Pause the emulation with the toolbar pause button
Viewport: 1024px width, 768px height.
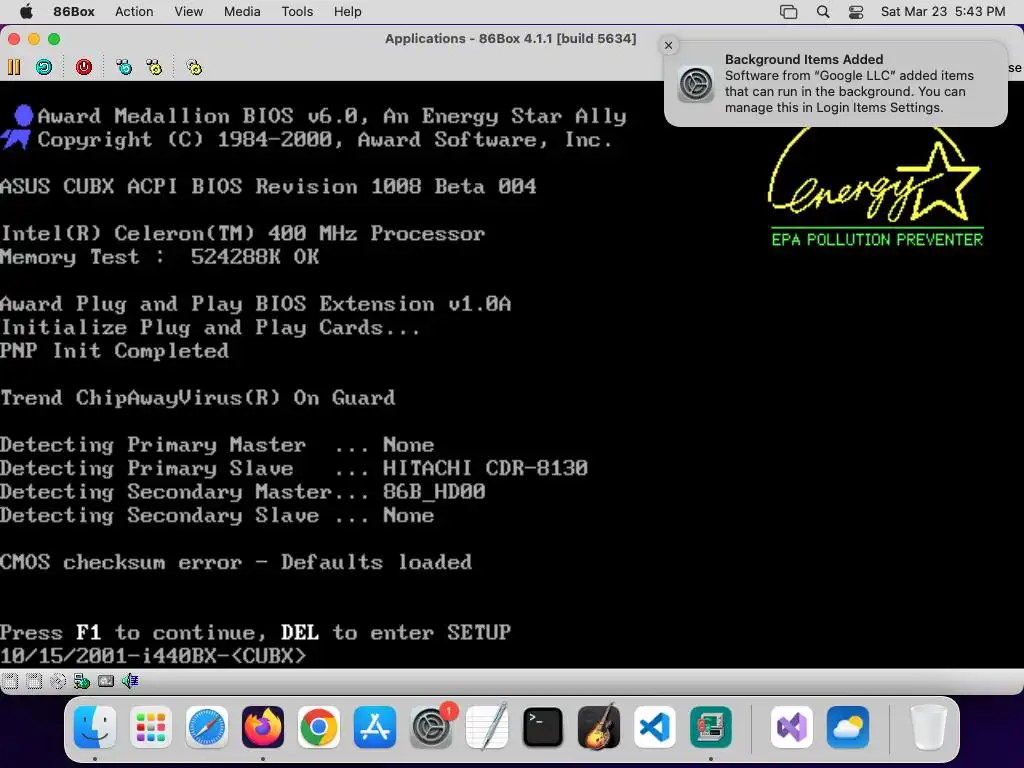click(14, 67)
